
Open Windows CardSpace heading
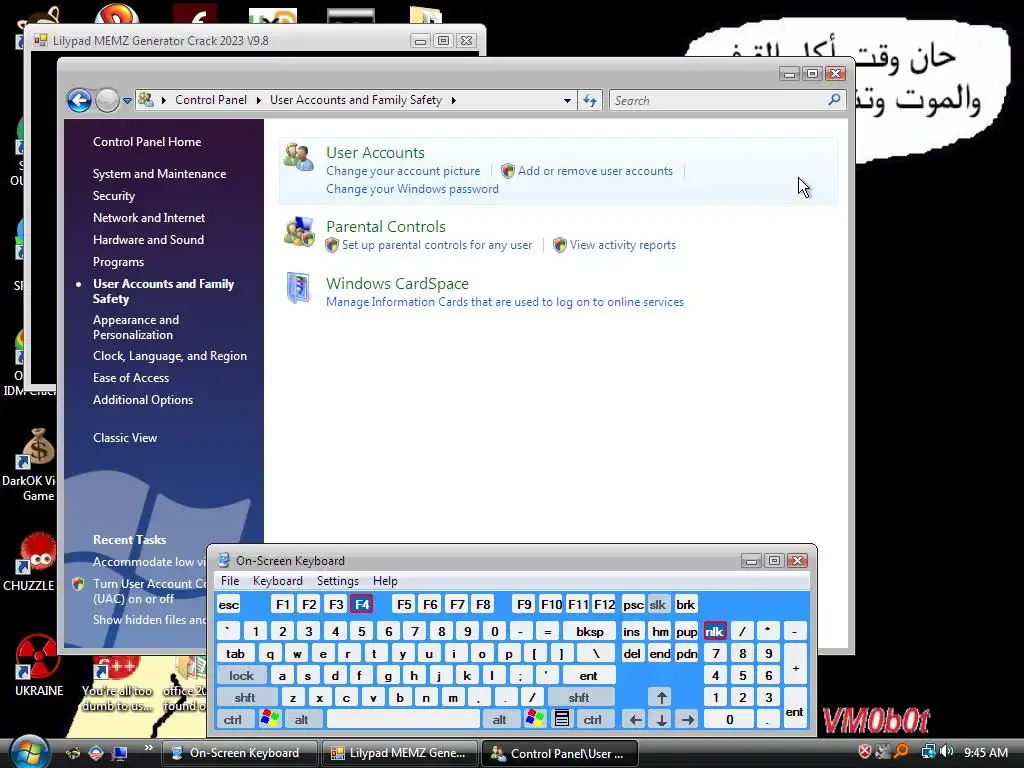click(x=397, y=283)
